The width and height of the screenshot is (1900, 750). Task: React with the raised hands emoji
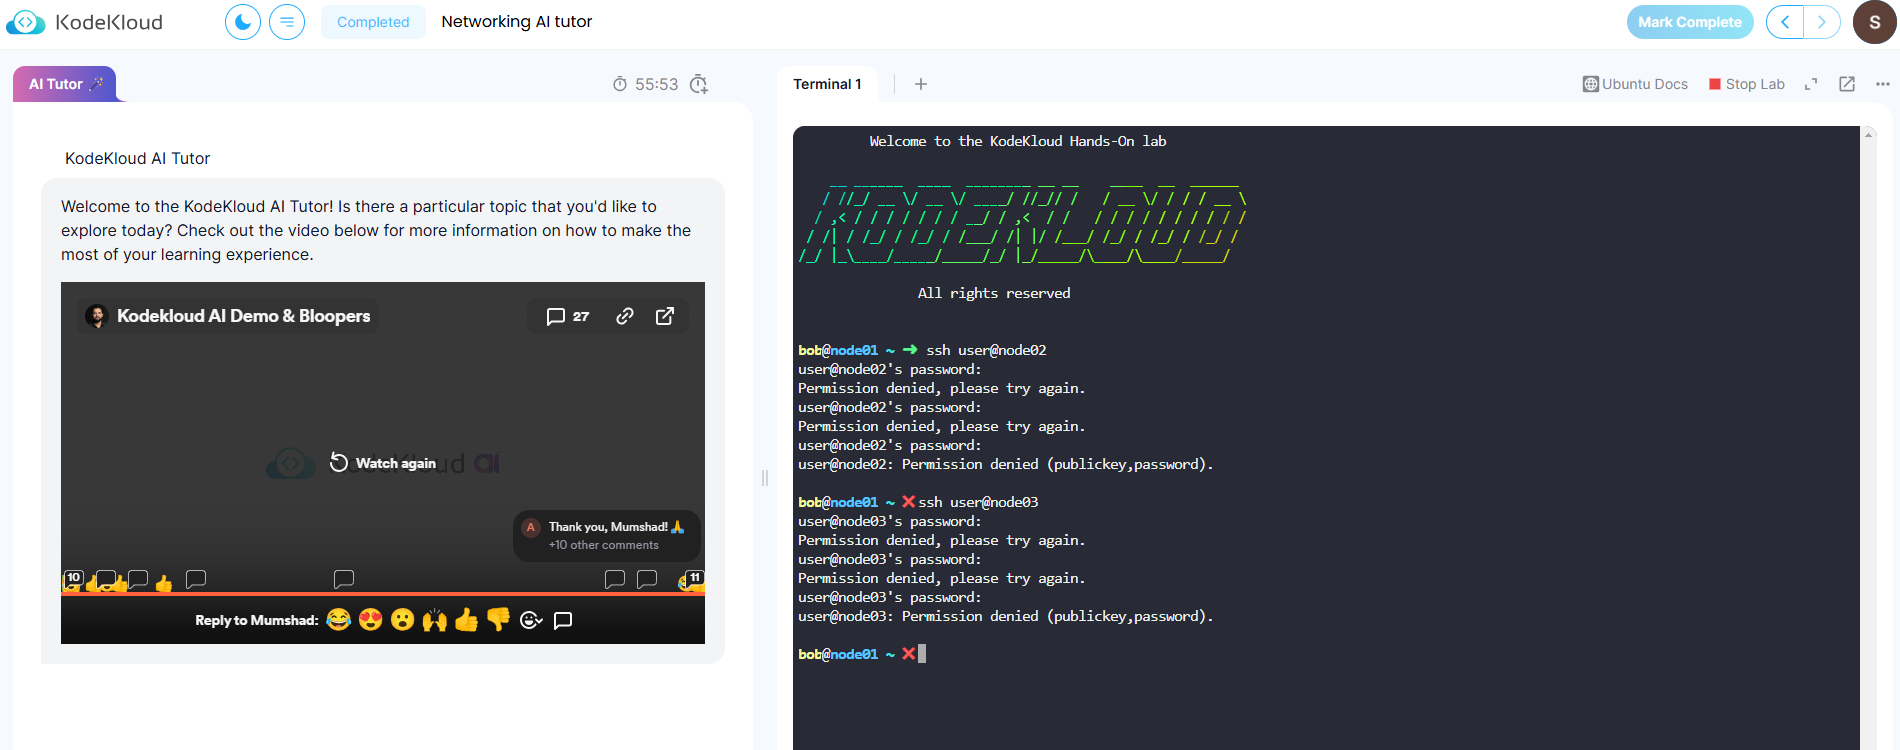435,620
